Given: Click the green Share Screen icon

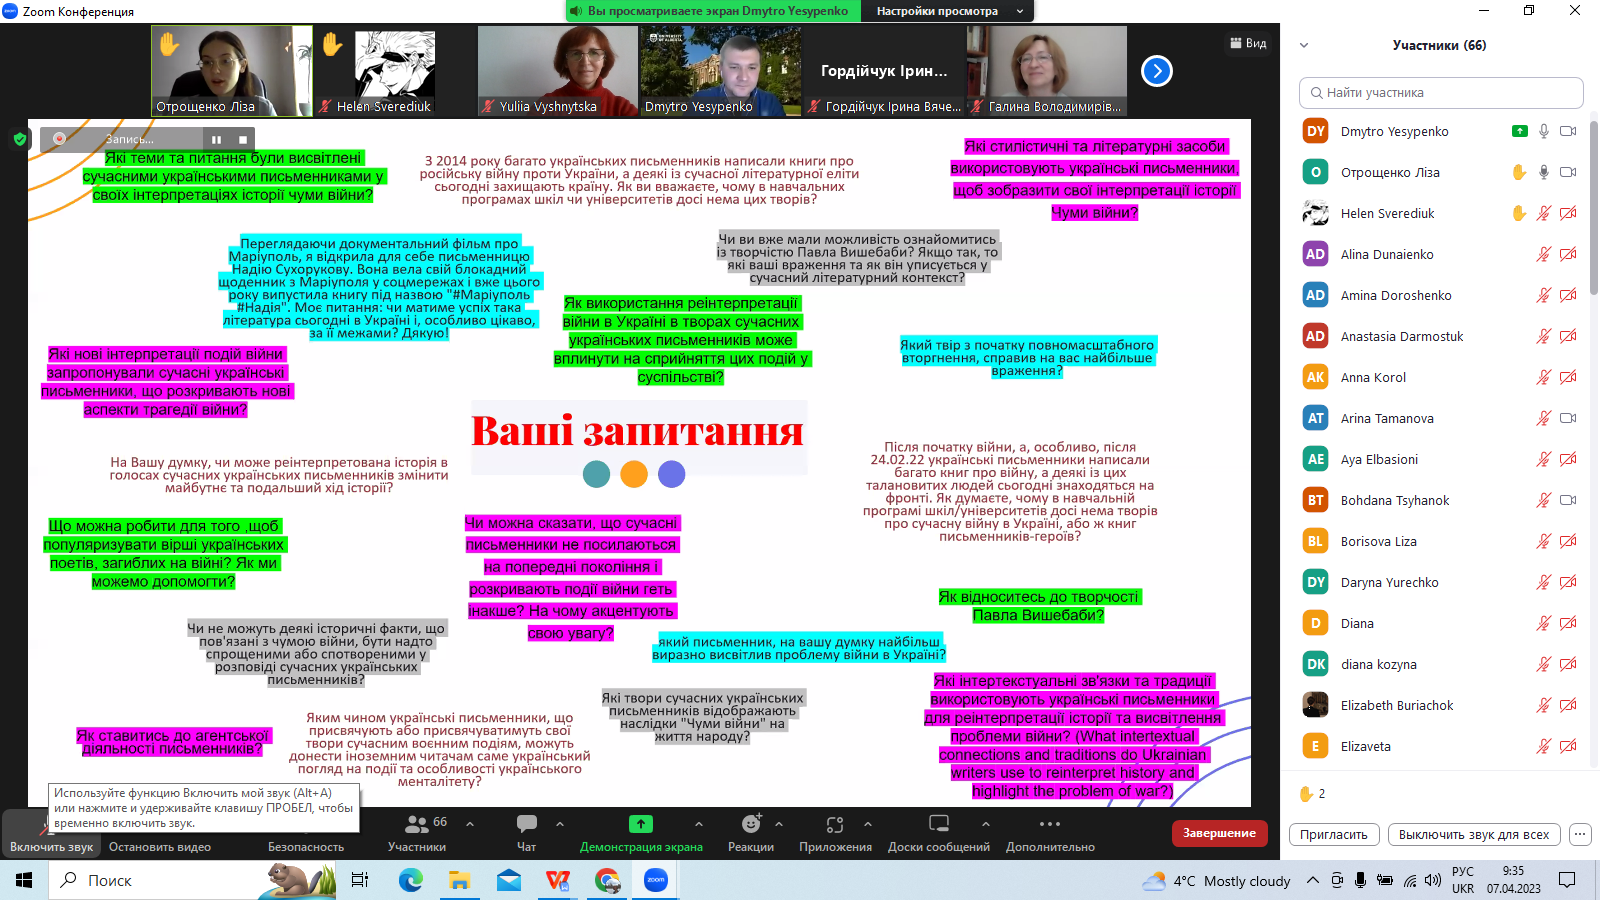Looking at the screenshot, I should click(641, 825).
